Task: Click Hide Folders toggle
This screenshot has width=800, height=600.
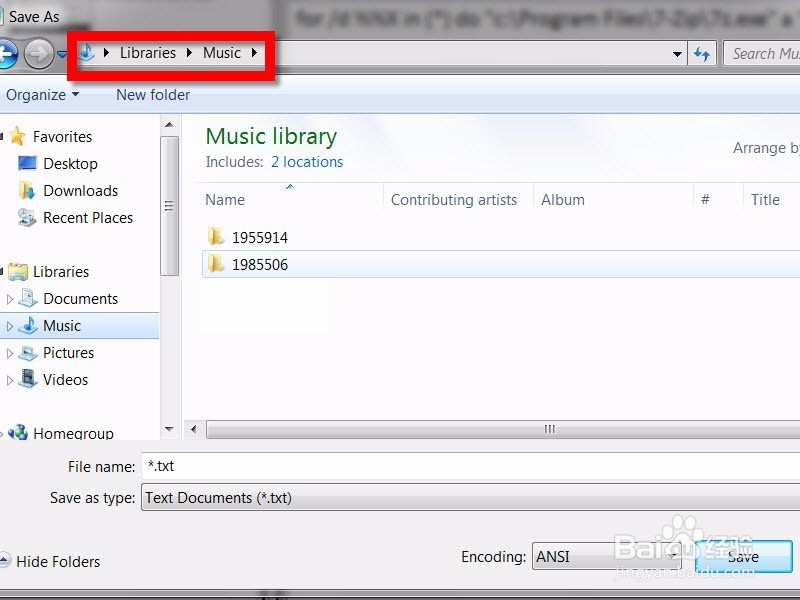Action: [x=51, y=562]
